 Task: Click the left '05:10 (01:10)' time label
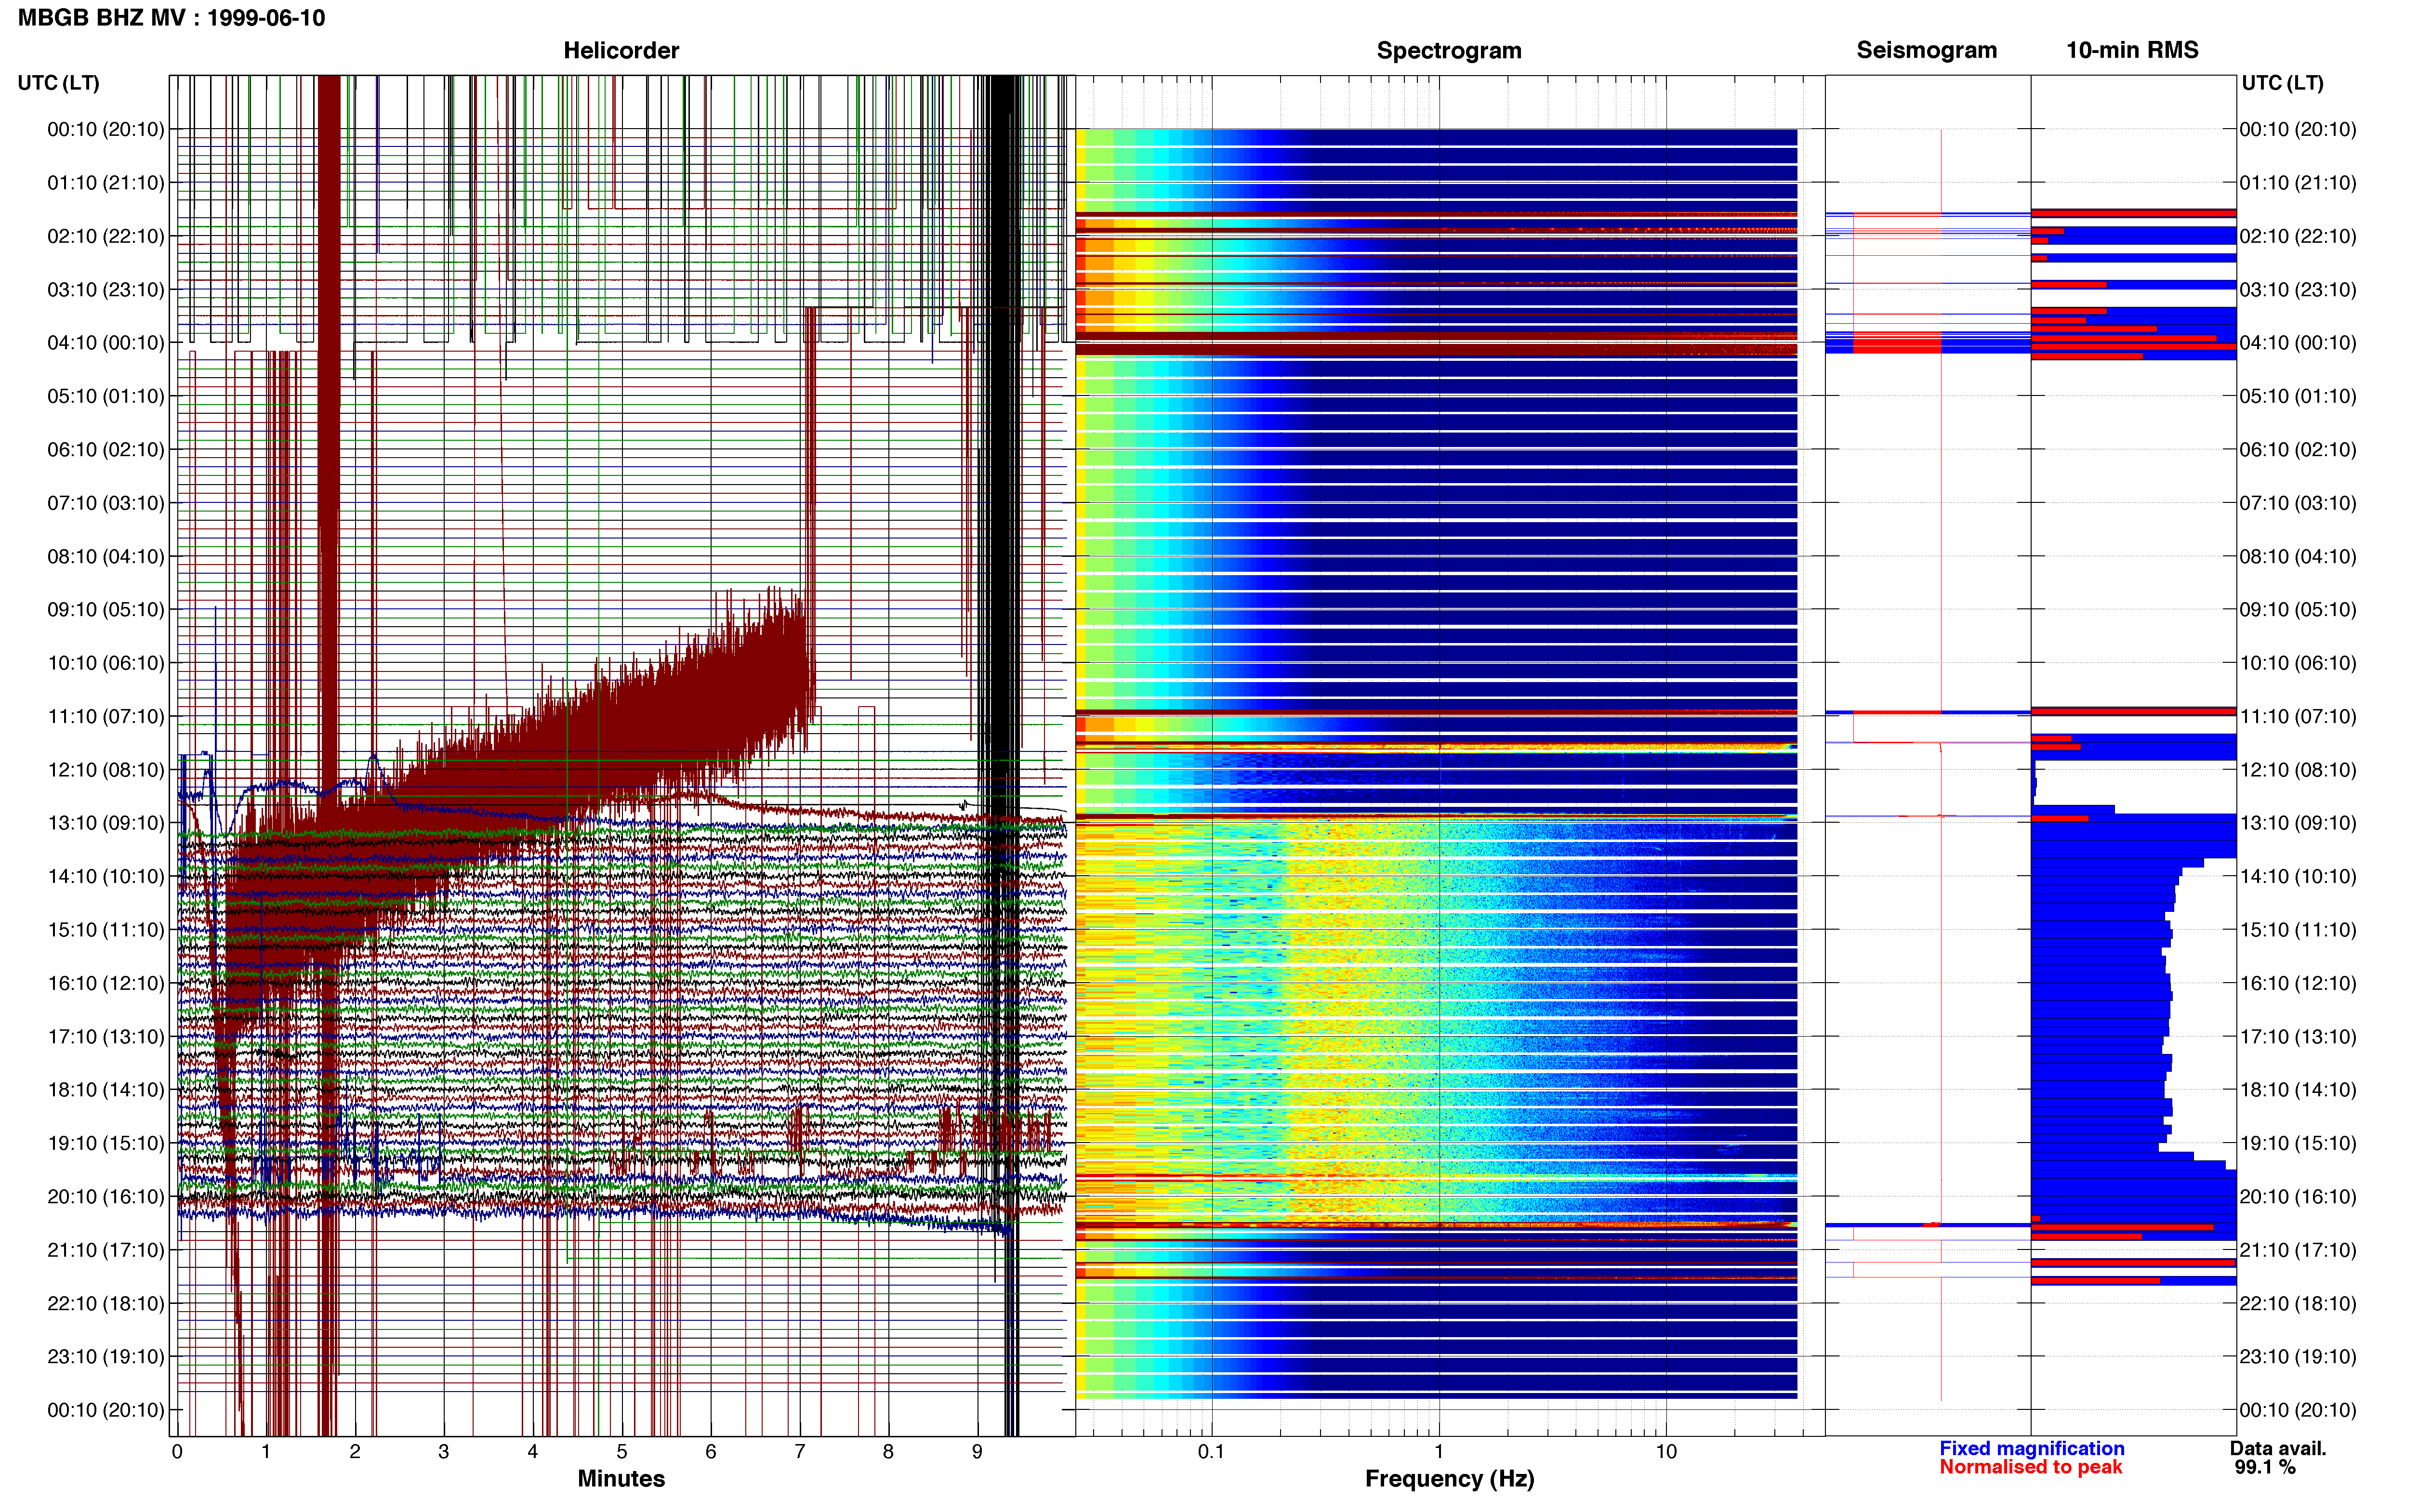[106, 396]
